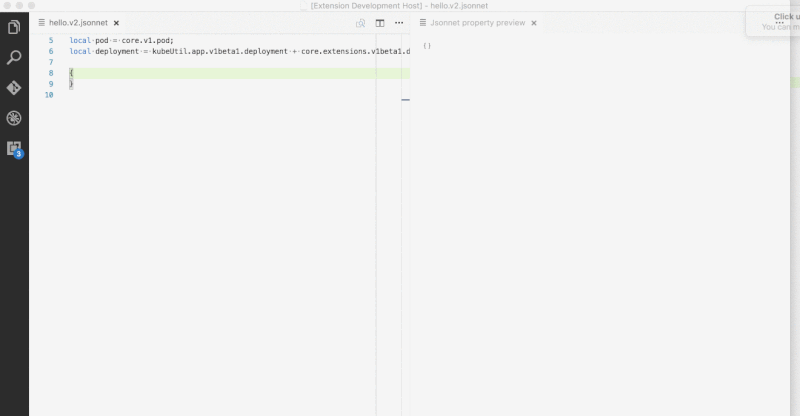Close the Jsonnet property preview tab
The height and width of the screenshot is (416, 800).
(x=534, y=23)
